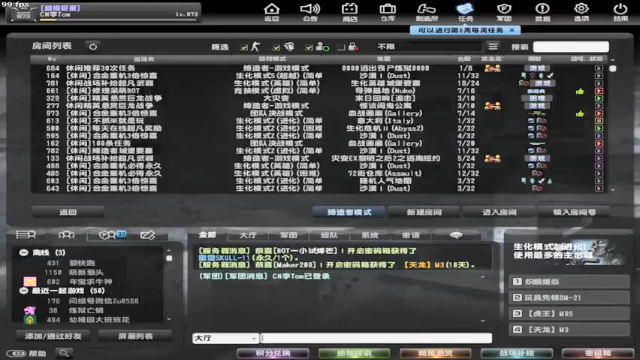Click the green play status icon for room 329
Screen dimensions: 640x360
(x=598, y=98)
